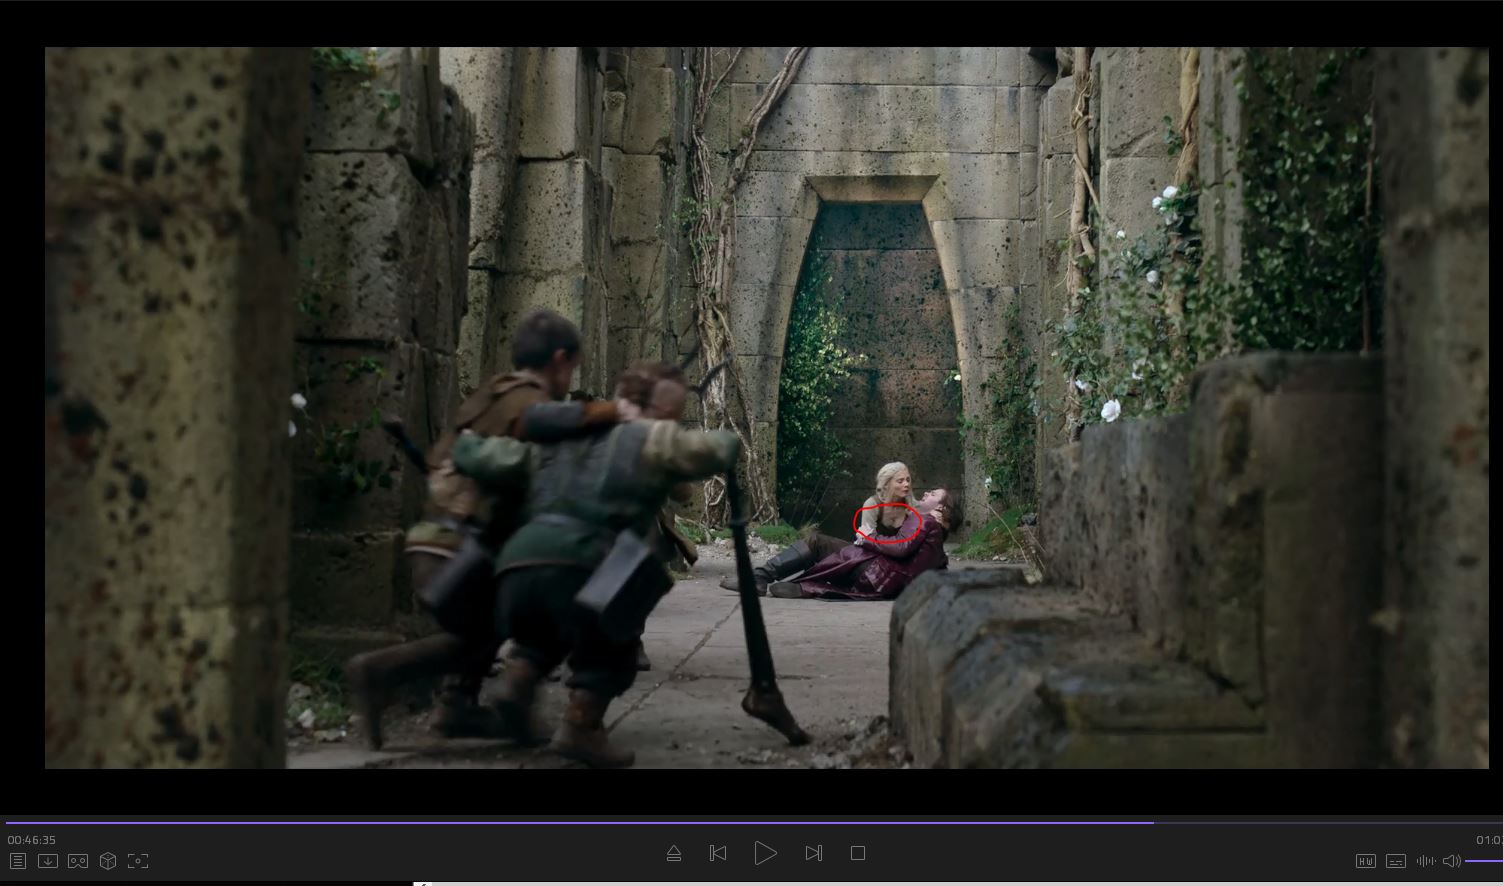Mute audio with the speaker icon
The width and height of the screenshot is (1503, 886).
point(1451,861)
